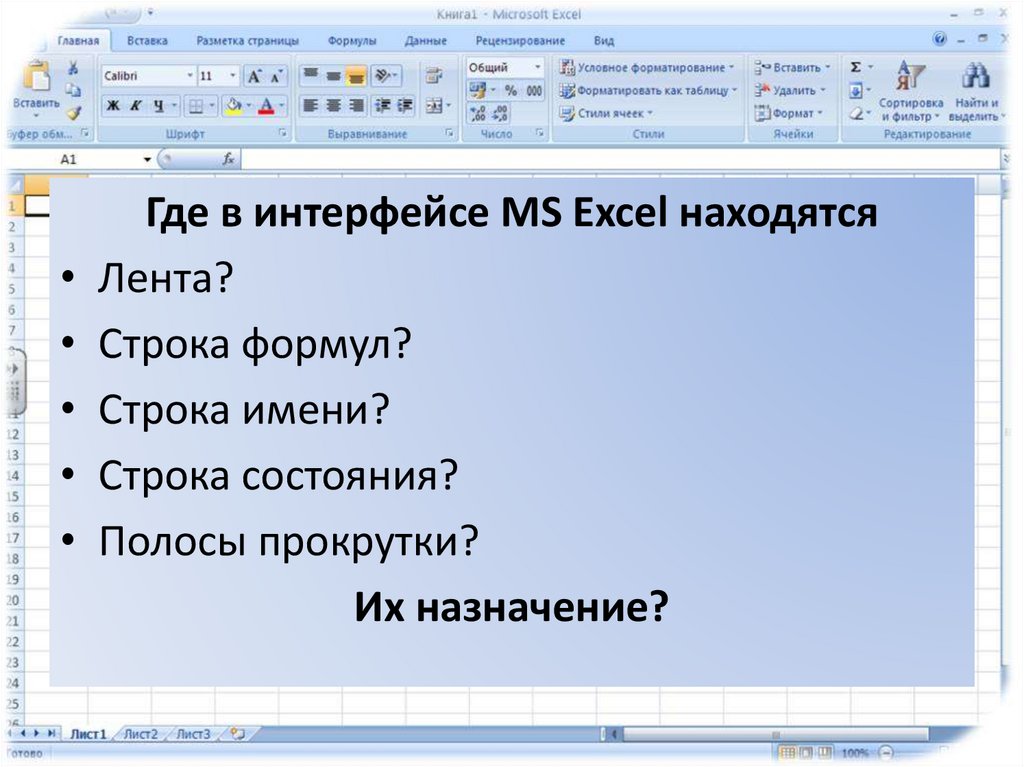
Task: Click the text orientation icon
Action: pos(383,76)
